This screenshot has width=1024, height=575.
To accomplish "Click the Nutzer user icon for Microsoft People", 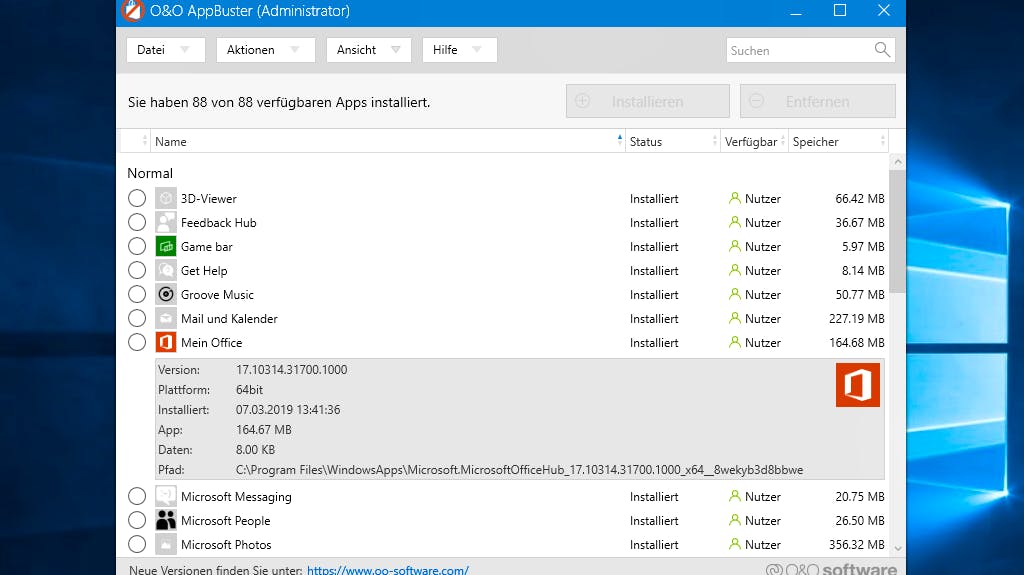I will pyautogui.click(x=735, y=520).
